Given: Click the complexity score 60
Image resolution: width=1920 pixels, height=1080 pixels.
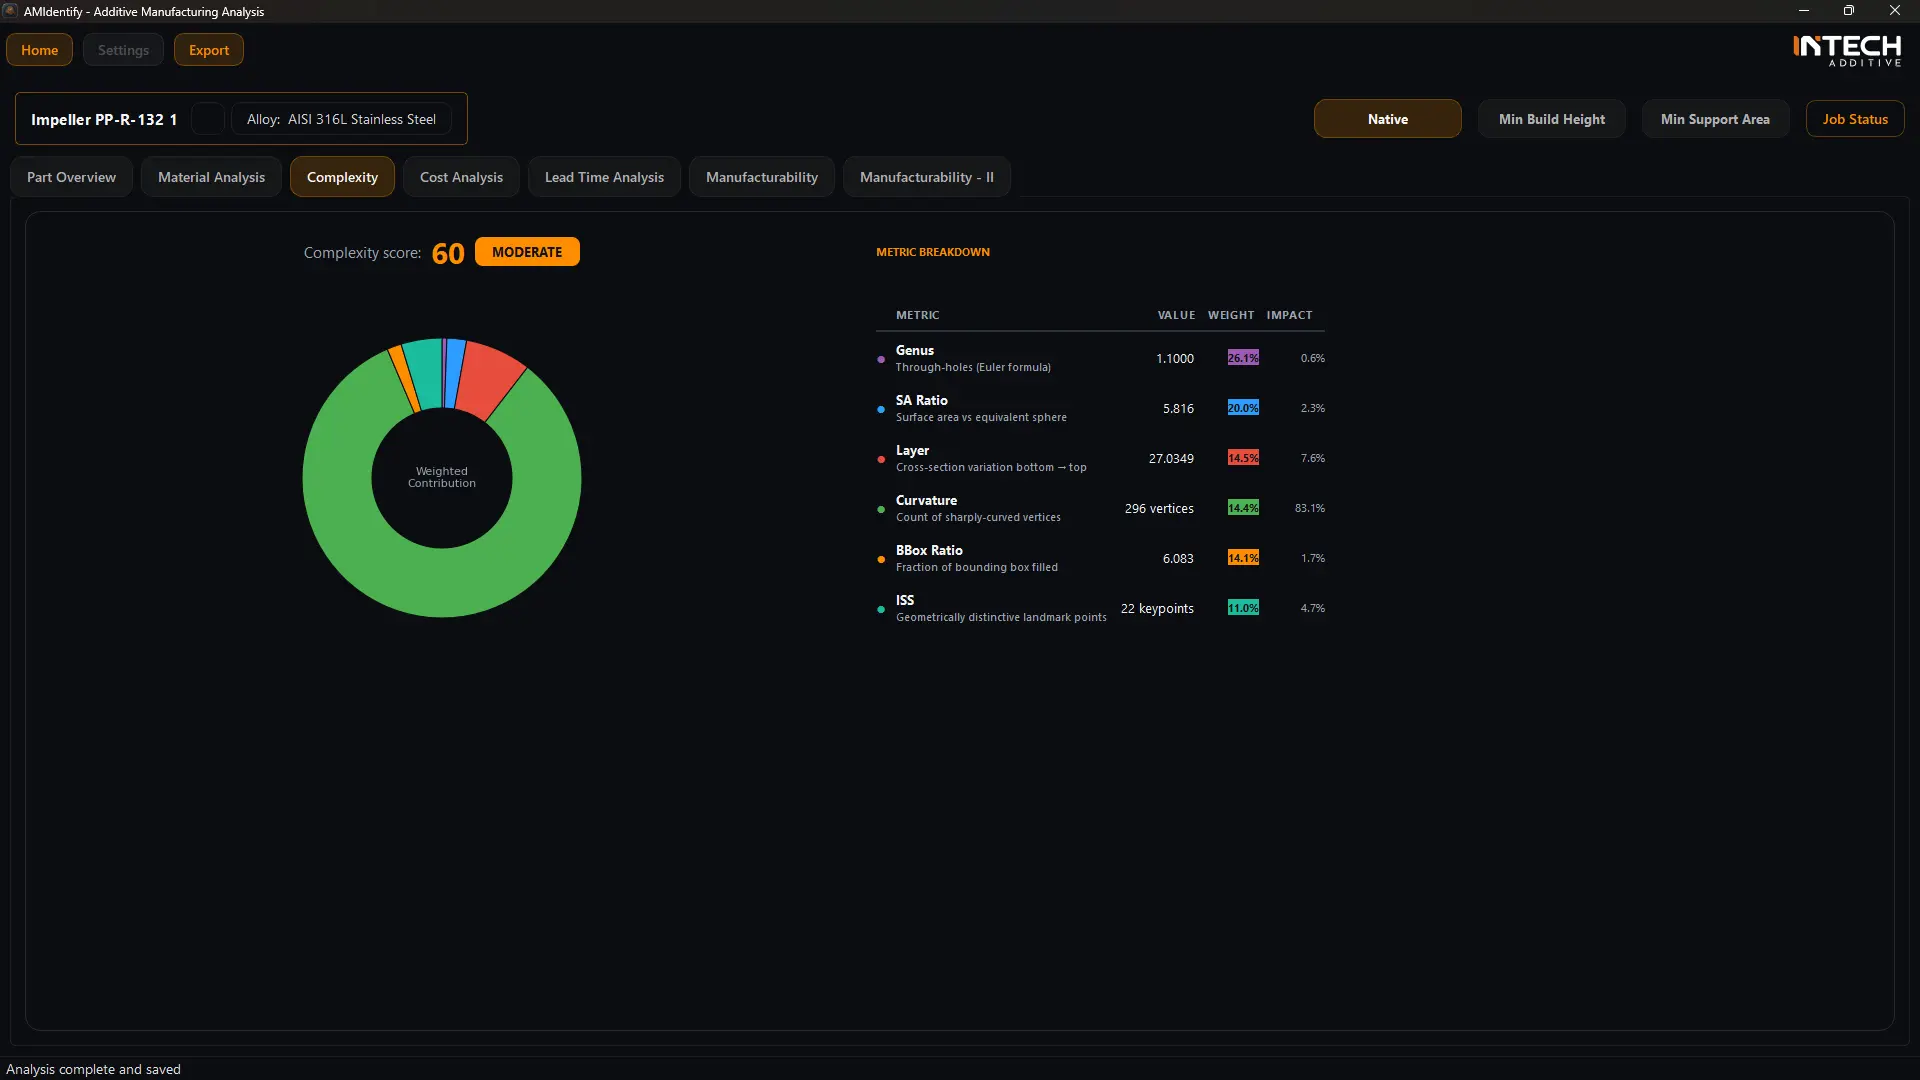Looking at the screenshot, I should pos(448,253).
